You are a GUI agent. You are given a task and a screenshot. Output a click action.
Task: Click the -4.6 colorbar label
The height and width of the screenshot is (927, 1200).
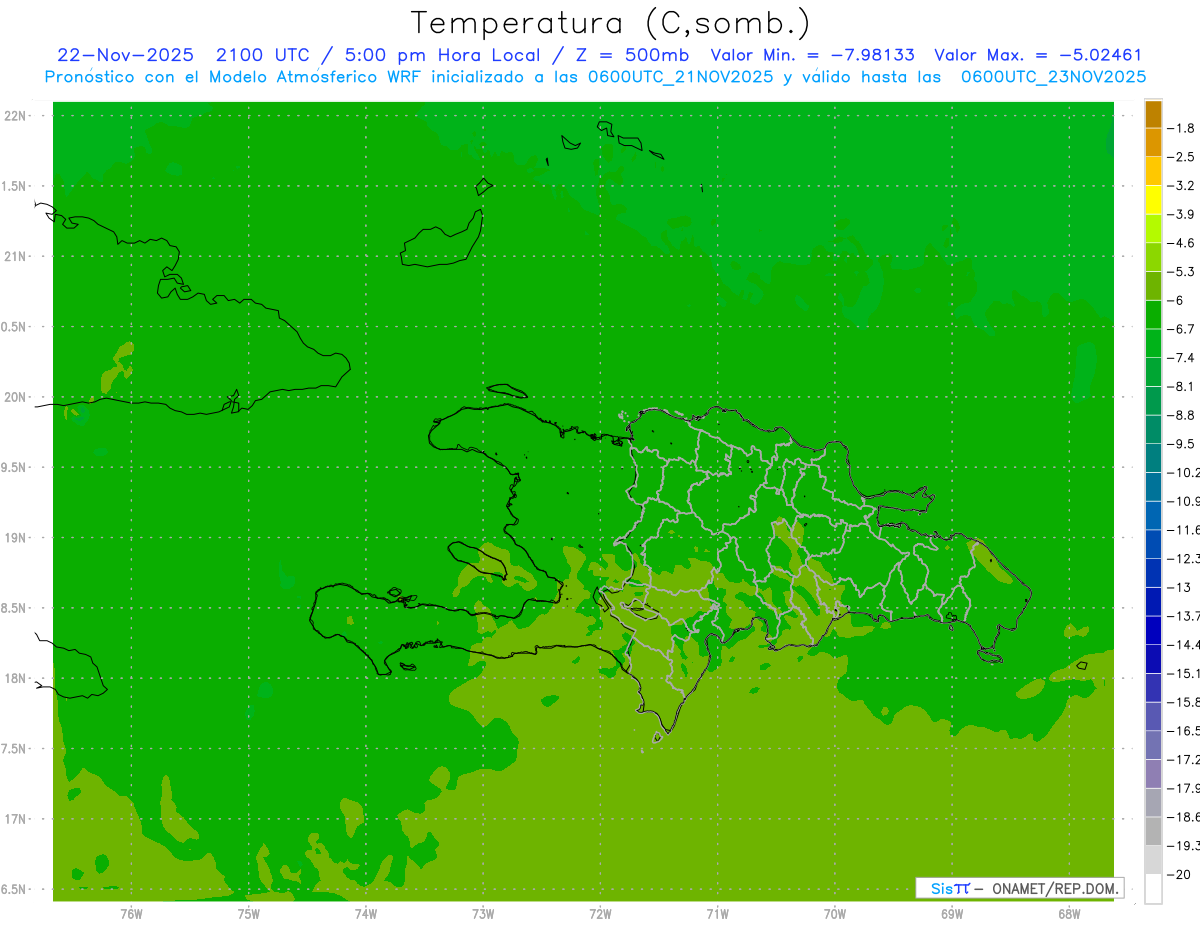click(1181, 243)
